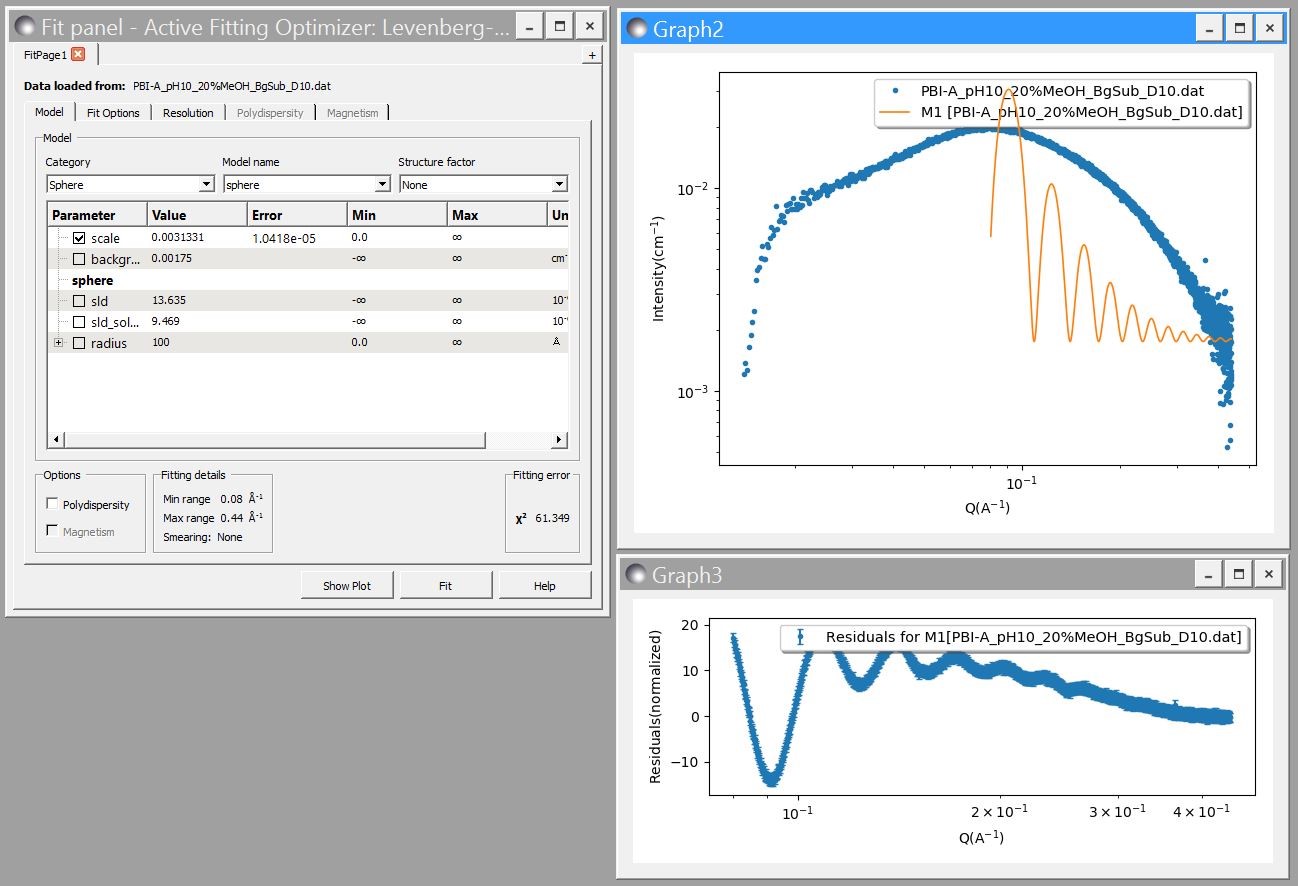Enable the Polydispersity option checkbox
The width and height of the screenshot is (1298, 886).
53,504
